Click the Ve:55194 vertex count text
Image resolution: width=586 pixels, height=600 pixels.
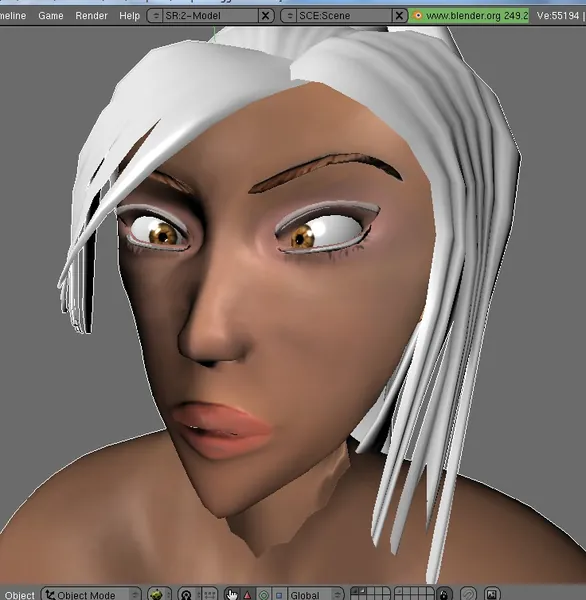click(x=558, y=16)
